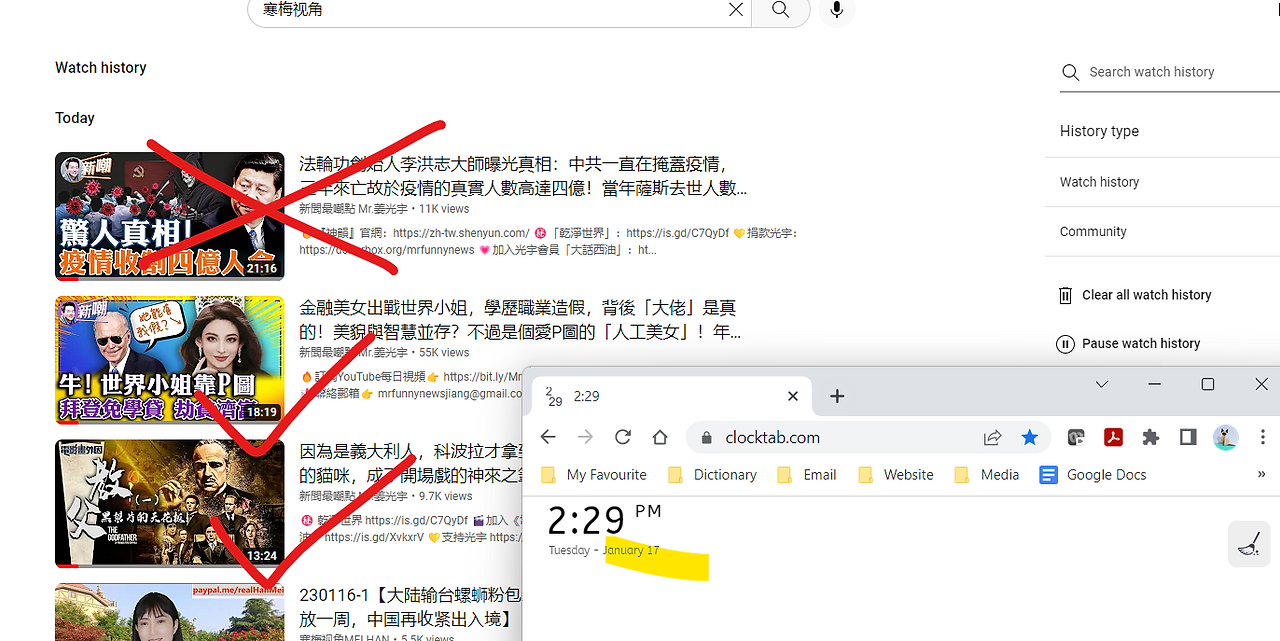Open the bottom thumbnail with the woman in garden
The width and height of the screenshot is (1280, 641).
(x=170, y=612)
